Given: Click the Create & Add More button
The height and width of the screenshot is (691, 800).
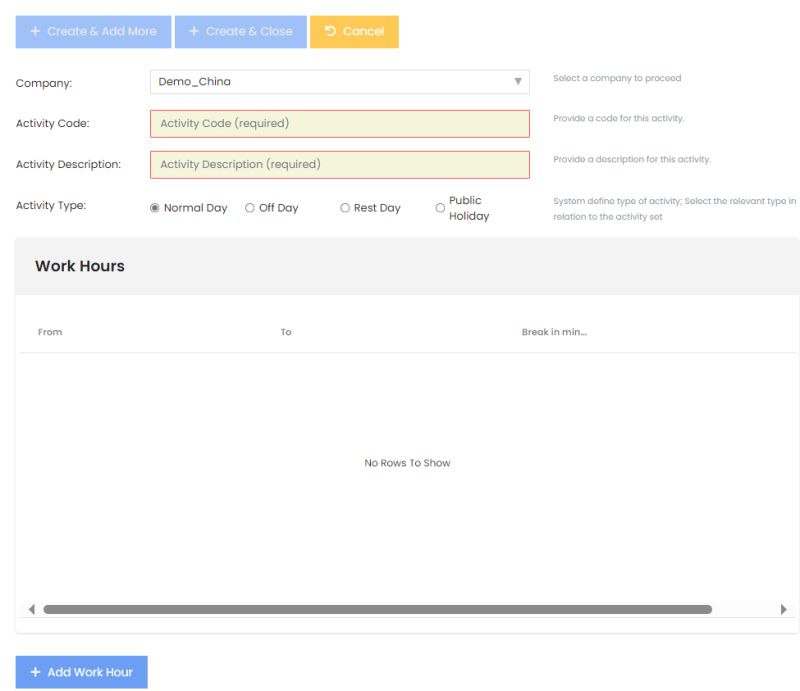Looking at the screenshot, I should [x=92, y=31].
